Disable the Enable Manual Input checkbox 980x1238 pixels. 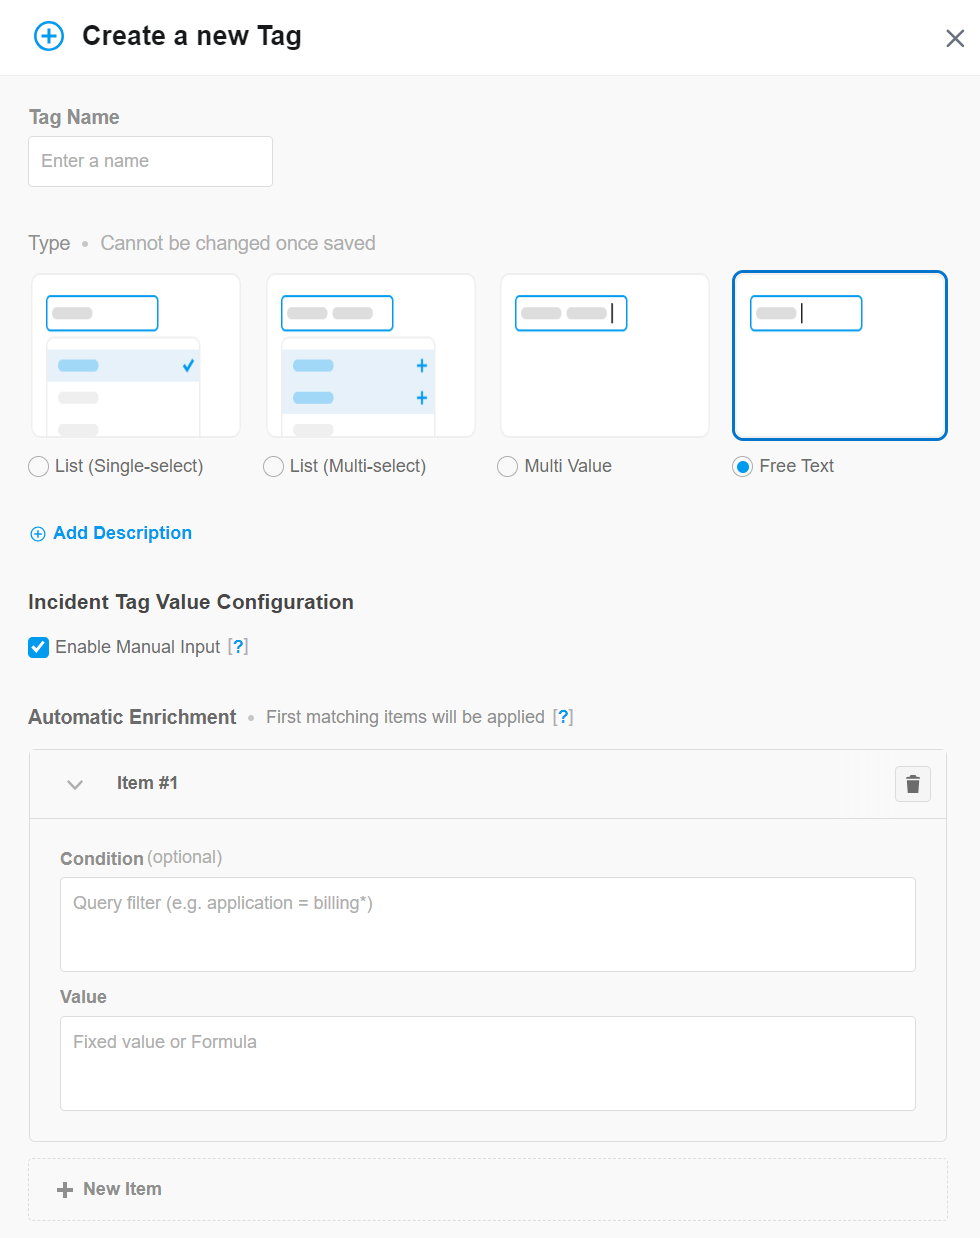coord(38,647)
